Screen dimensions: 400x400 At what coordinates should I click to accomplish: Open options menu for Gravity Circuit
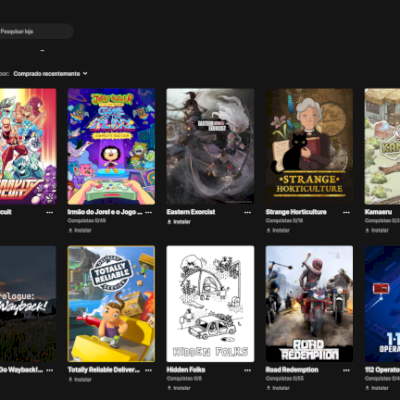[50, 212]
